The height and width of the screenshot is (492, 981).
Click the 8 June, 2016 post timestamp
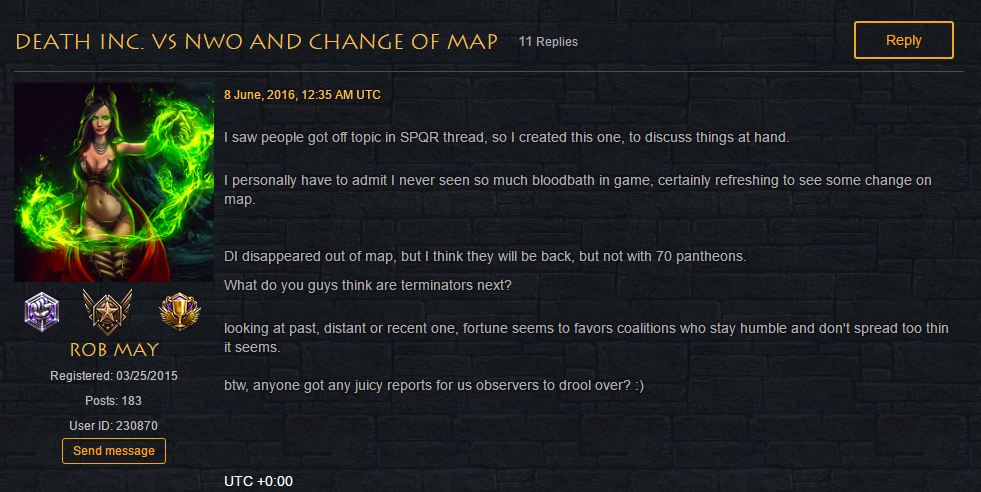coord(302,95)
